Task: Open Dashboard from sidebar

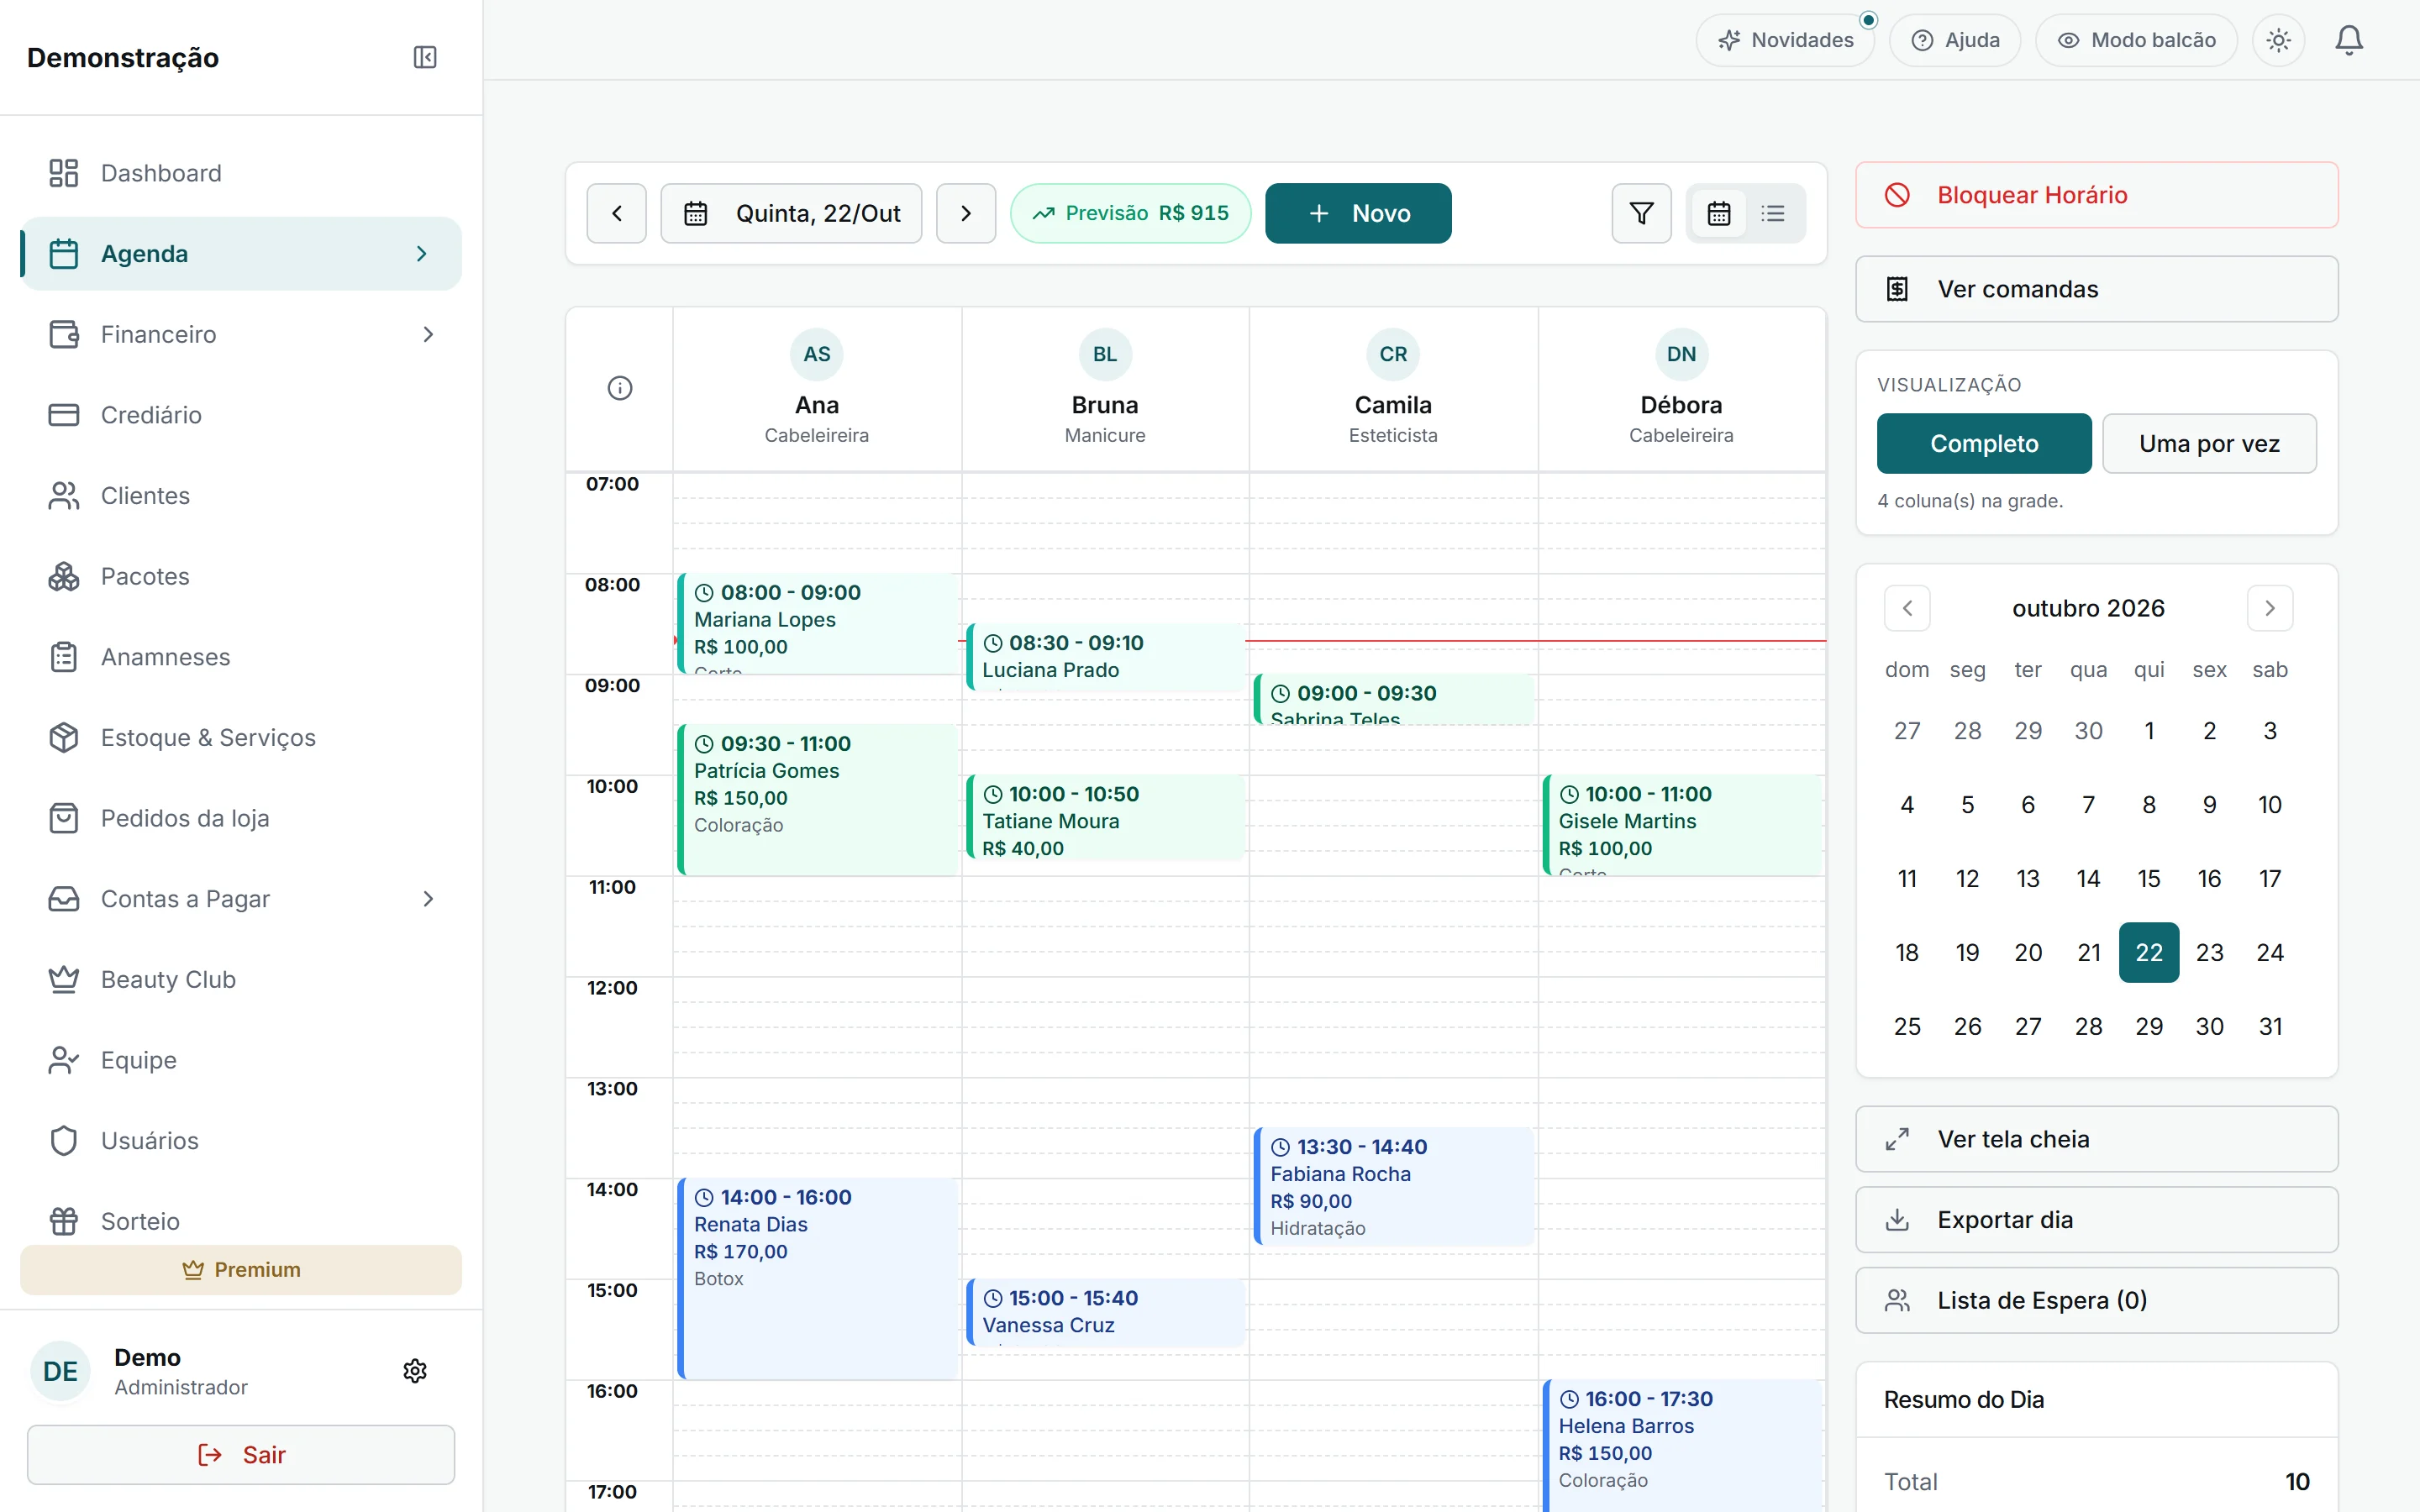Action: tap(241, 173)
